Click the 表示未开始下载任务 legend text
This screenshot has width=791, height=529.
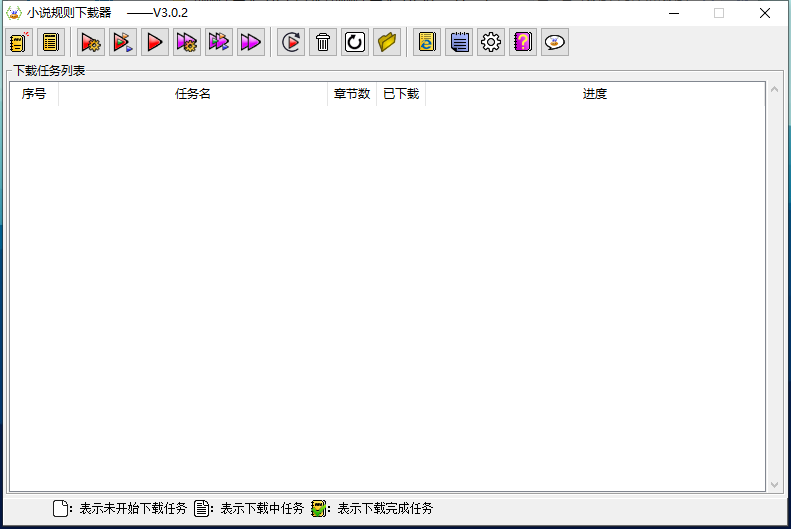(x=133, y=508)
